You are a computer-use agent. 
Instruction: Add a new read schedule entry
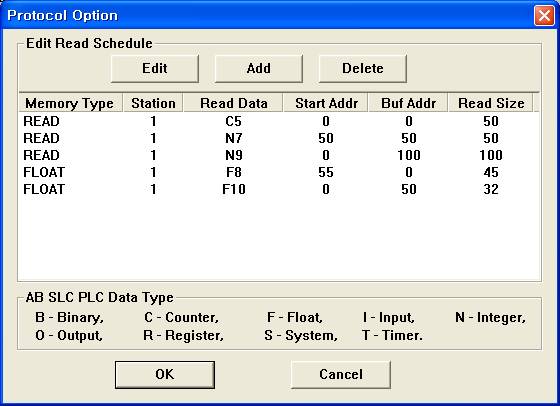[x=259, y=69]
